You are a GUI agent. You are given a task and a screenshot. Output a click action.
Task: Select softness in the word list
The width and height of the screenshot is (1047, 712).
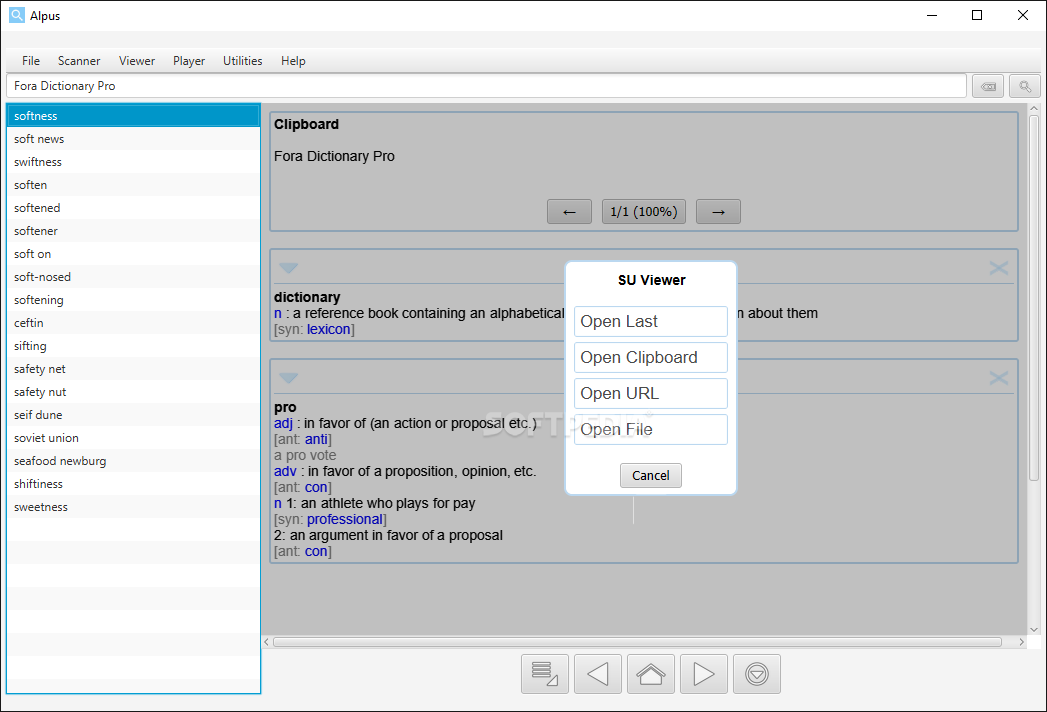pos(134,116)
